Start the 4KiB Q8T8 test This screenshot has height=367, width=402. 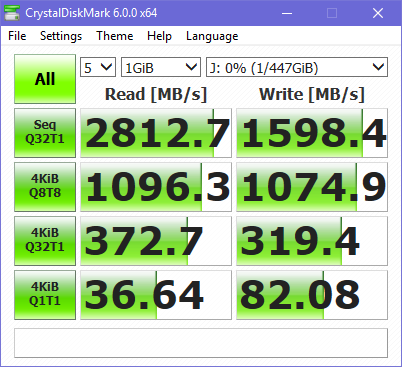pyautogui.click(x=45, y=187)
